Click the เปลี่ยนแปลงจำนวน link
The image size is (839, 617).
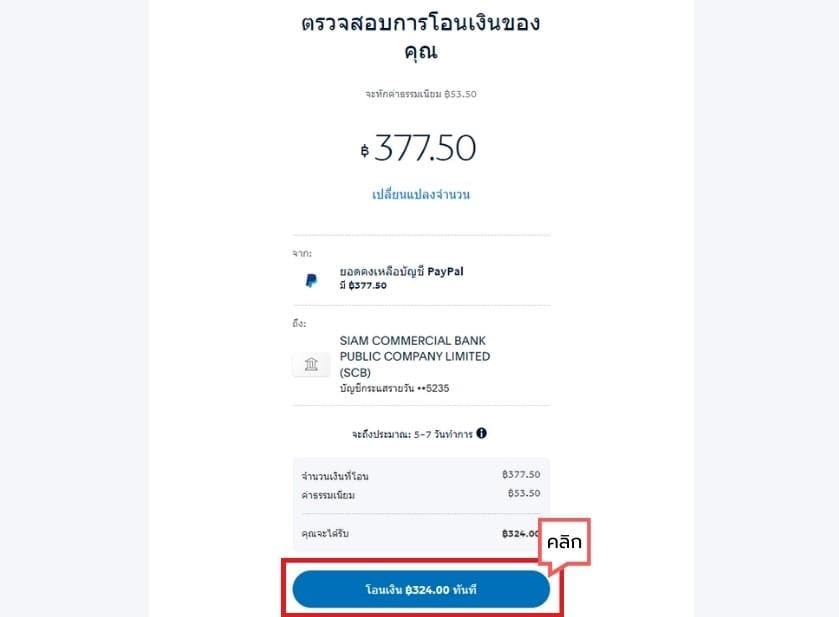(421, 194)
